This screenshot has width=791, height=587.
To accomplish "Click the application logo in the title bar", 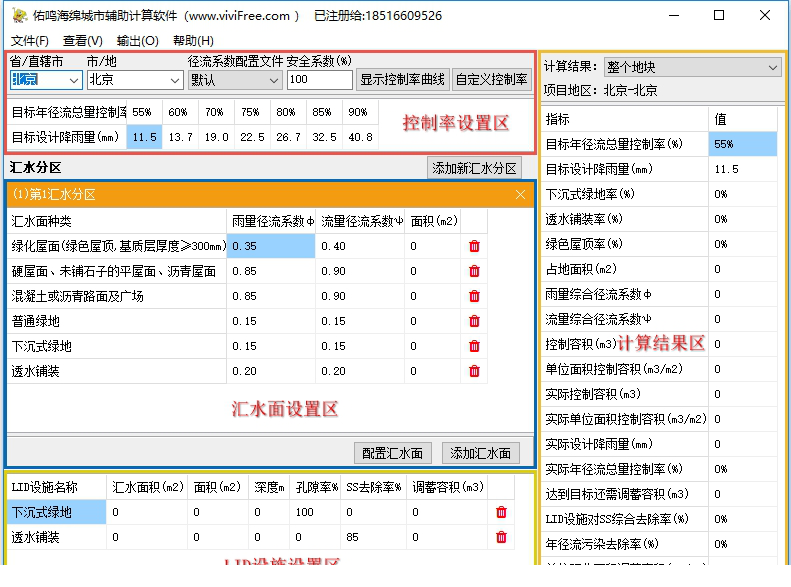I will tap(19, 16).
